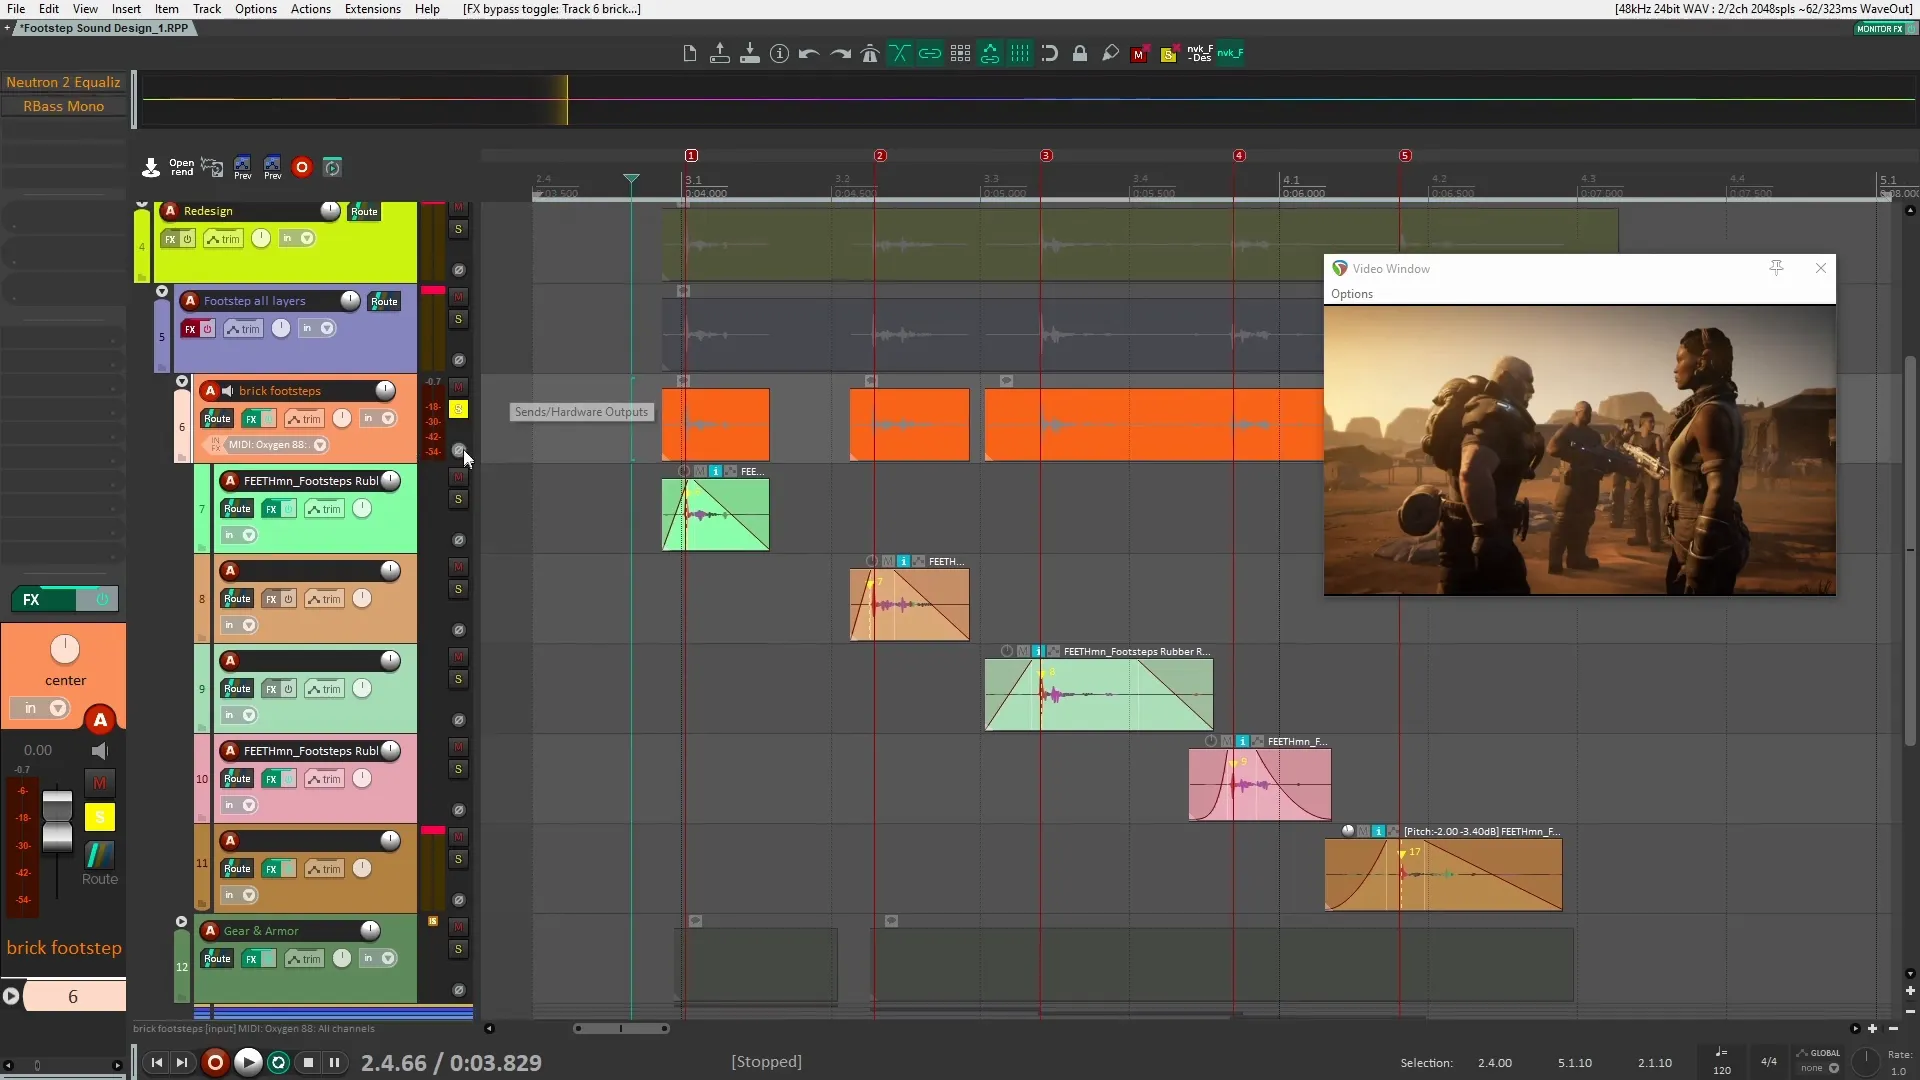Open the Insert menu
The height and width of the screenshot is (1080, 1920).
[x=126, y=9]
